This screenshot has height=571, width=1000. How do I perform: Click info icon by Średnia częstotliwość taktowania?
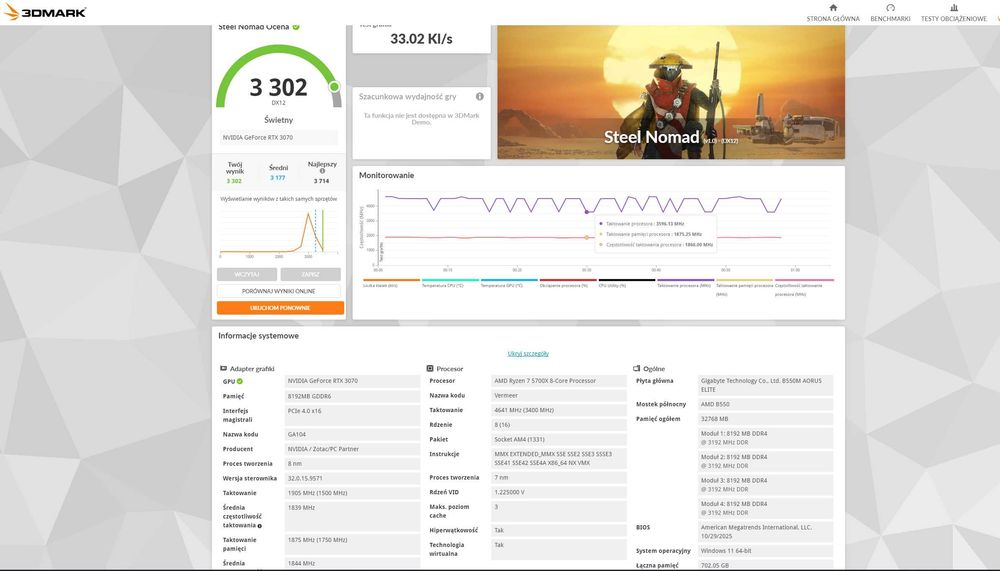(260, 526)
